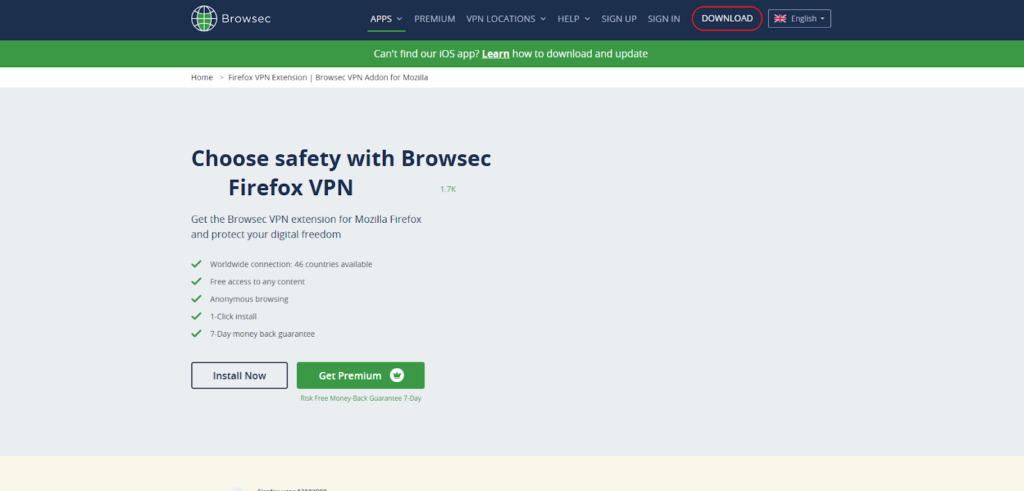Viewport: 1024px width, 491px height.
Task: Click the UK flag icon in language selector
Action: (x=780, y=18)
